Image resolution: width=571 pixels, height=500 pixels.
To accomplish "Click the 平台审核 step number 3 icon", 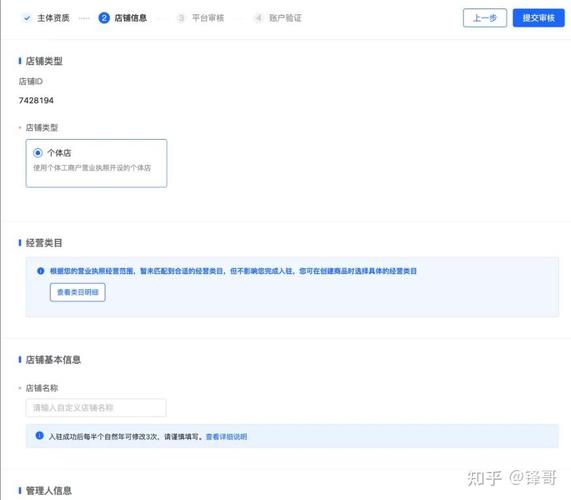I will tap(181, 18).
